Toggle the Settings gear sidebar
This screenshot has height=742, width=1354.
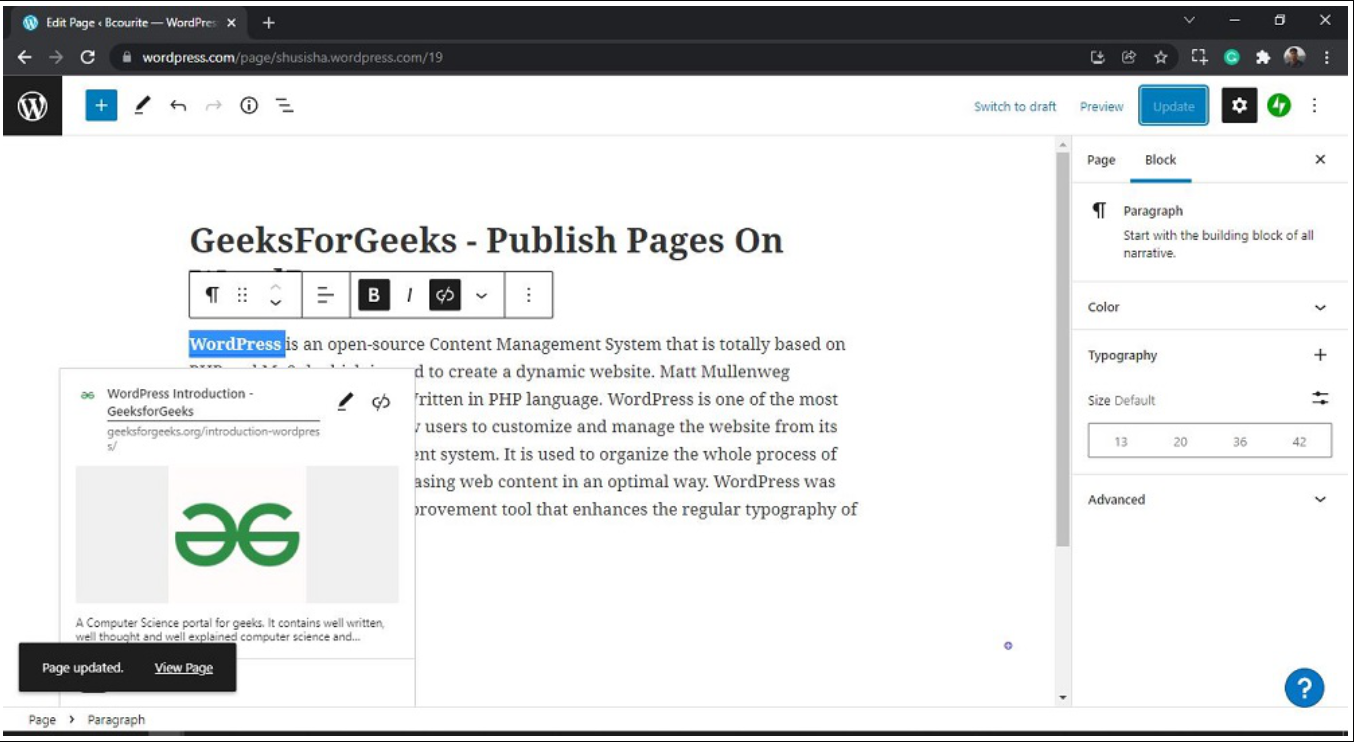(1239, 105)
